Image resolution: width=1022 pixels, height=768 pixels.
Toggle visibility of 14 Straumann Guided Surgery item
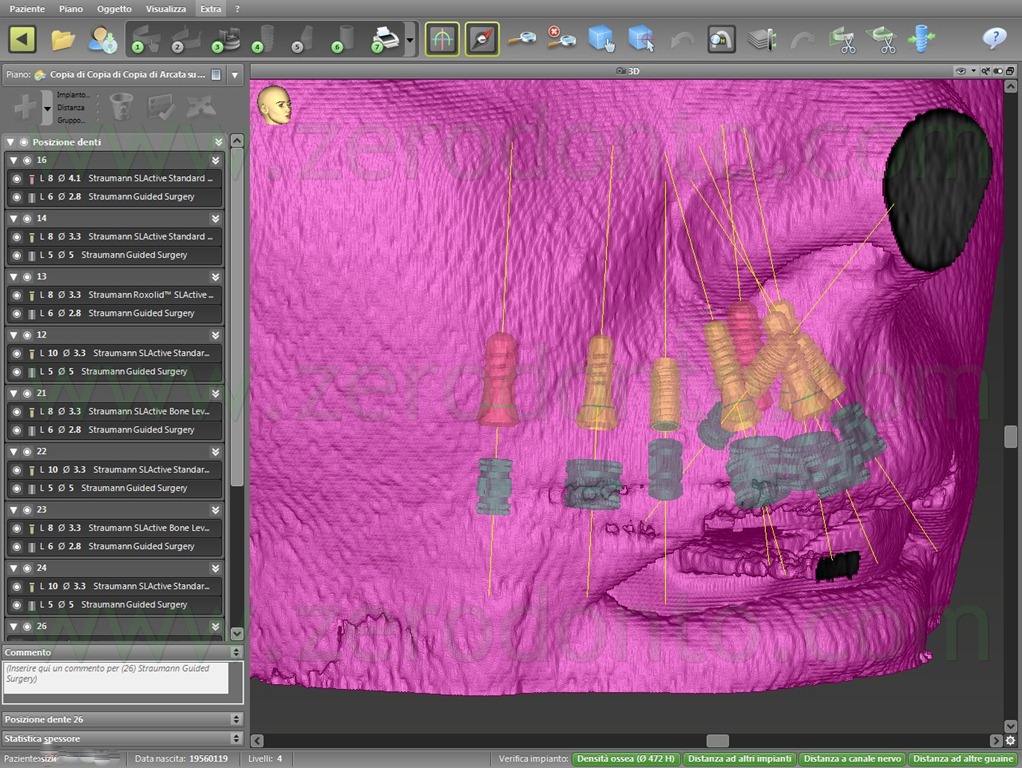tap(17, 255)
